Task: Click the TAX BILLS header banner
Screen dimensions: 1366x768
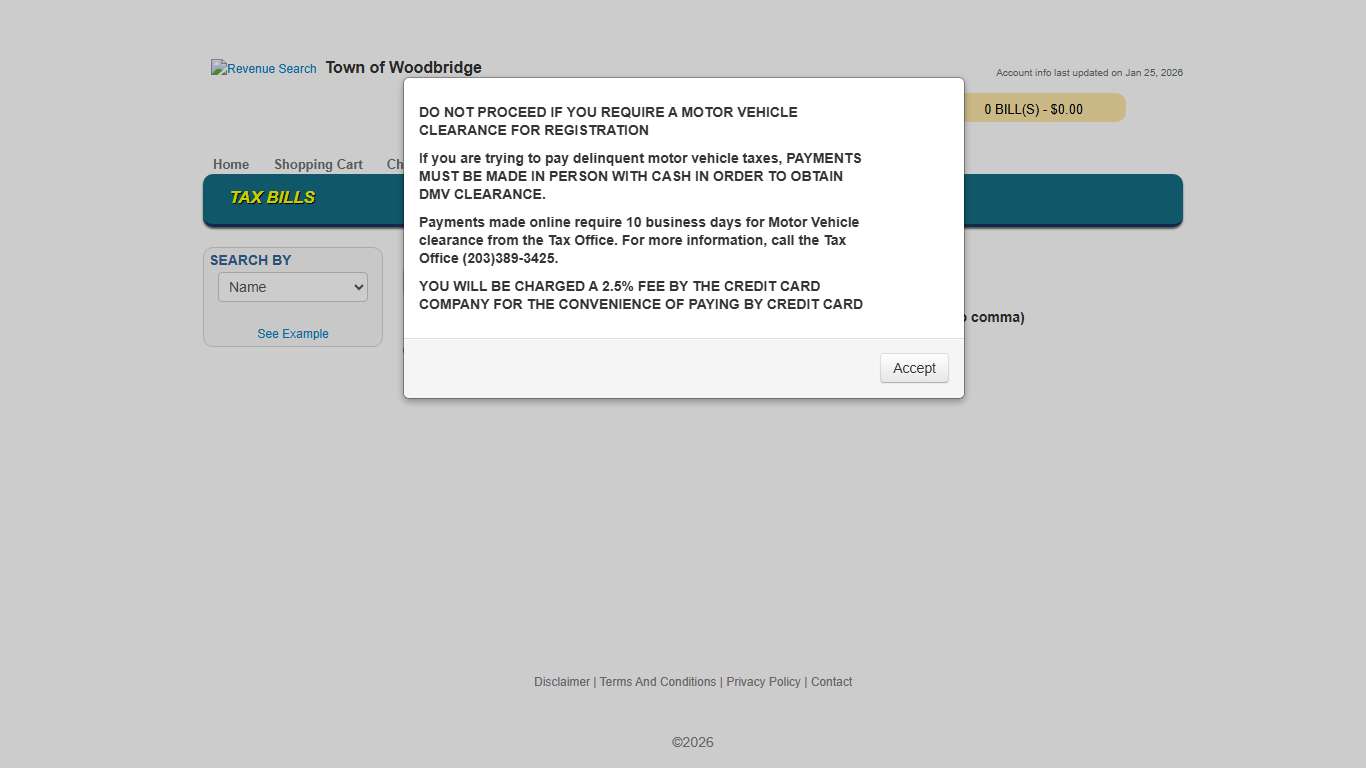Action: tap(273, 197)
